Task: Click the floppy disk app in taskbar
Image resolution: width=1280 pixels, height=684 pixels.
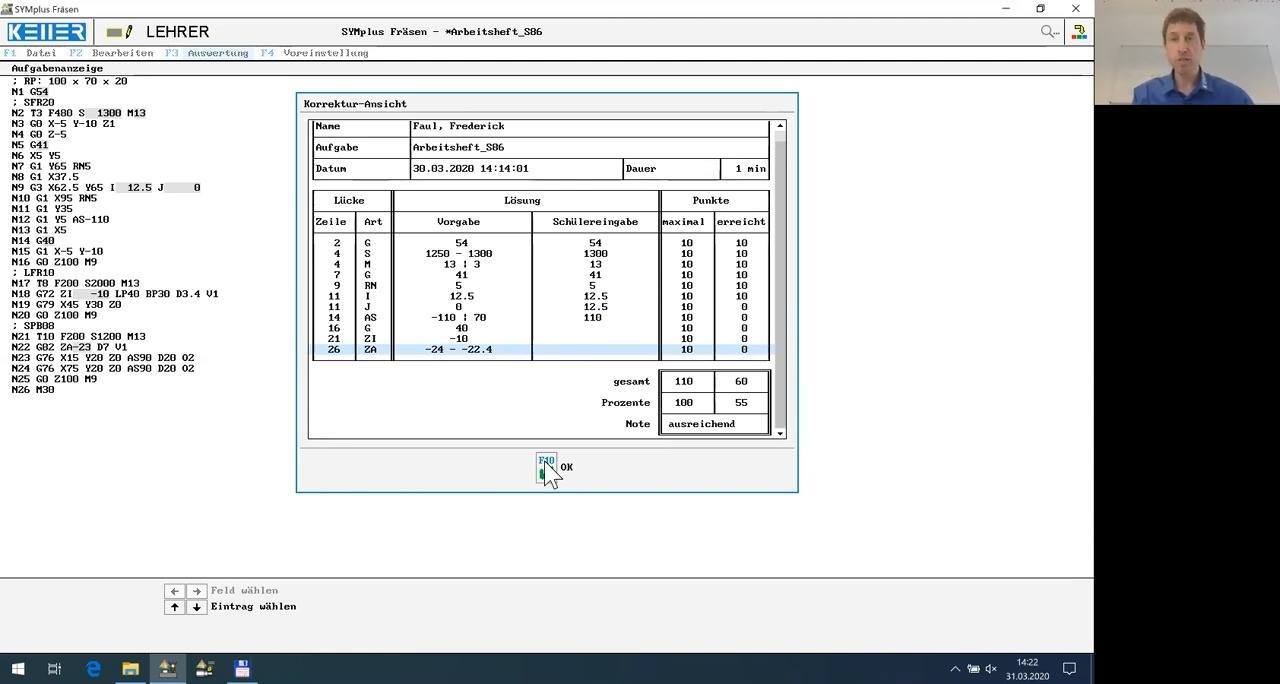Action: 242,669
